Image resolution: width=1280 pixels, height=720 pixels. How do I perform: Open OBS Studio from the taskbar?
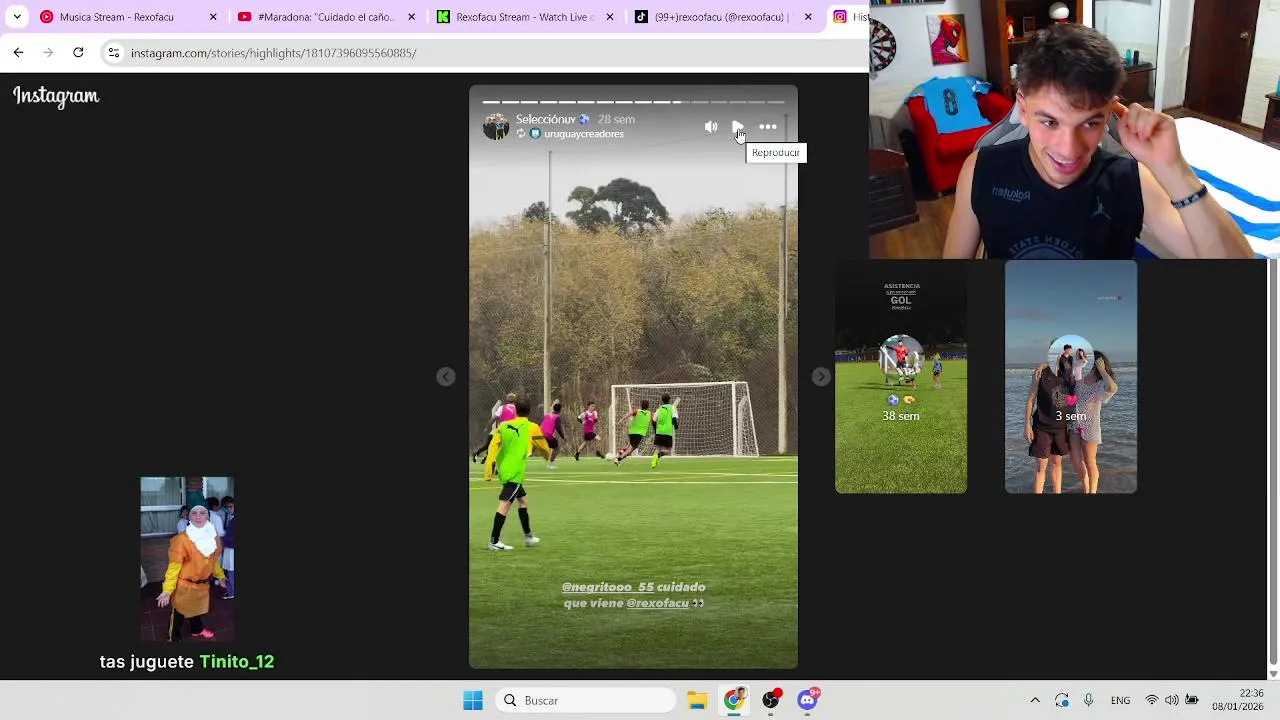click(x=771, y=700)
